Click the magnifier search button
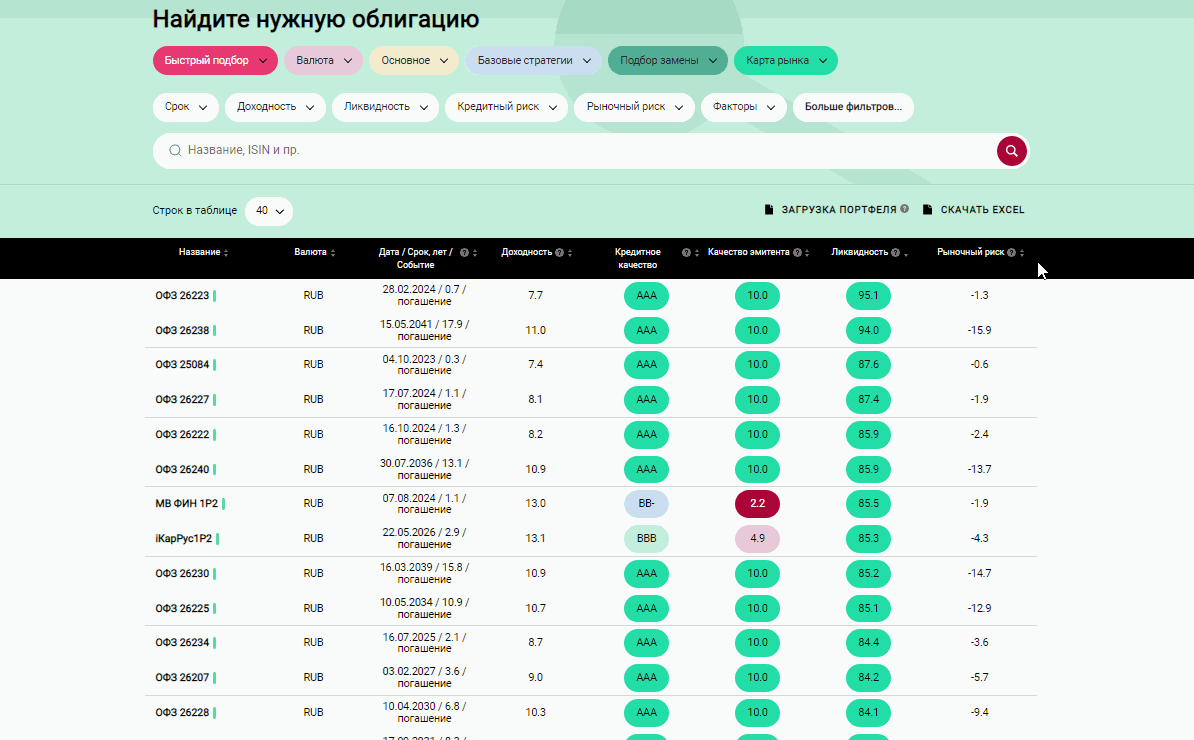This screenshot has height=740, width=1194. click(1011, 151)
